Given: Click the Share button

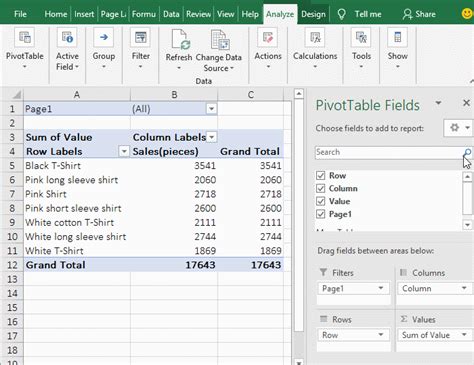Looking at the screenshot, I should tap(419, 14).
